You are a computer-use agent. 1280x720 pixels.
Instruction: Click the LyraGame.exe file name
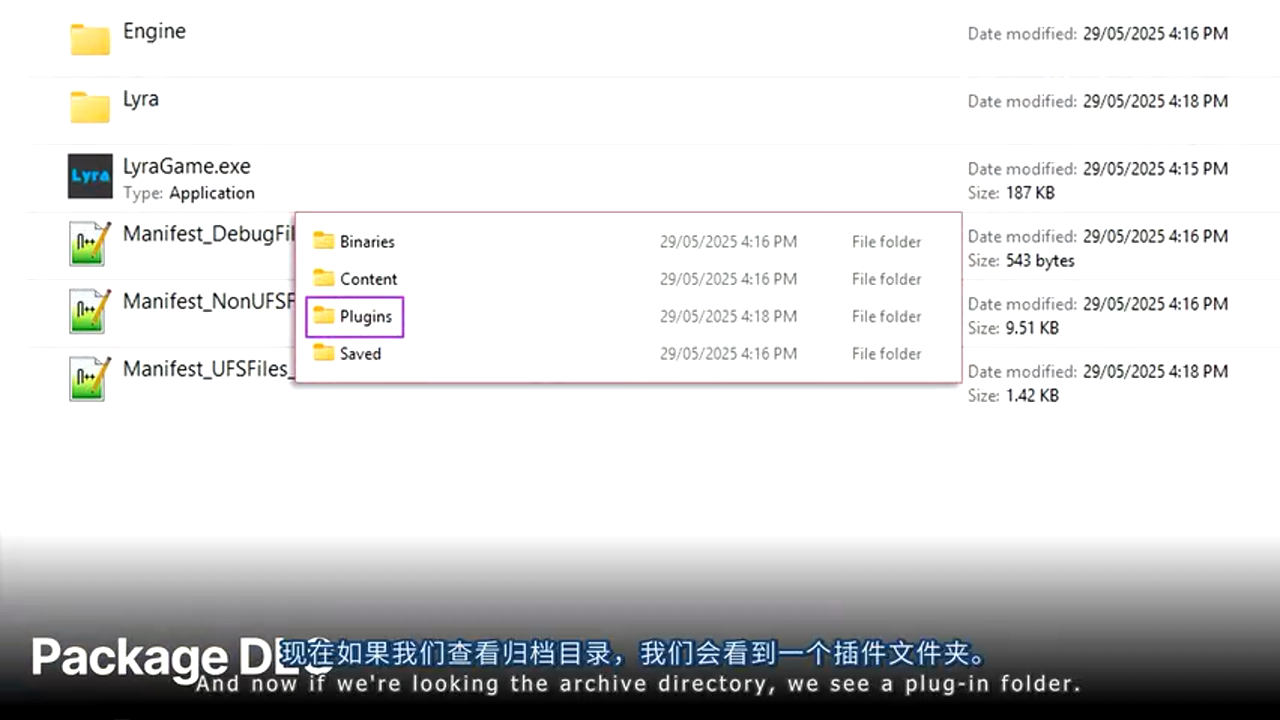pyautogui.click(x=187, y=166)
